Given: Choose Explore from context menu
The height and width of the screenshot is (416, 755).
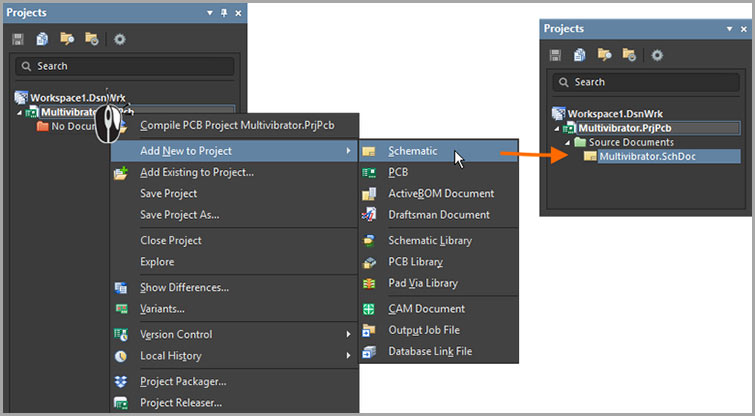Looking at the screenshot, I should (x=235, y=262).
